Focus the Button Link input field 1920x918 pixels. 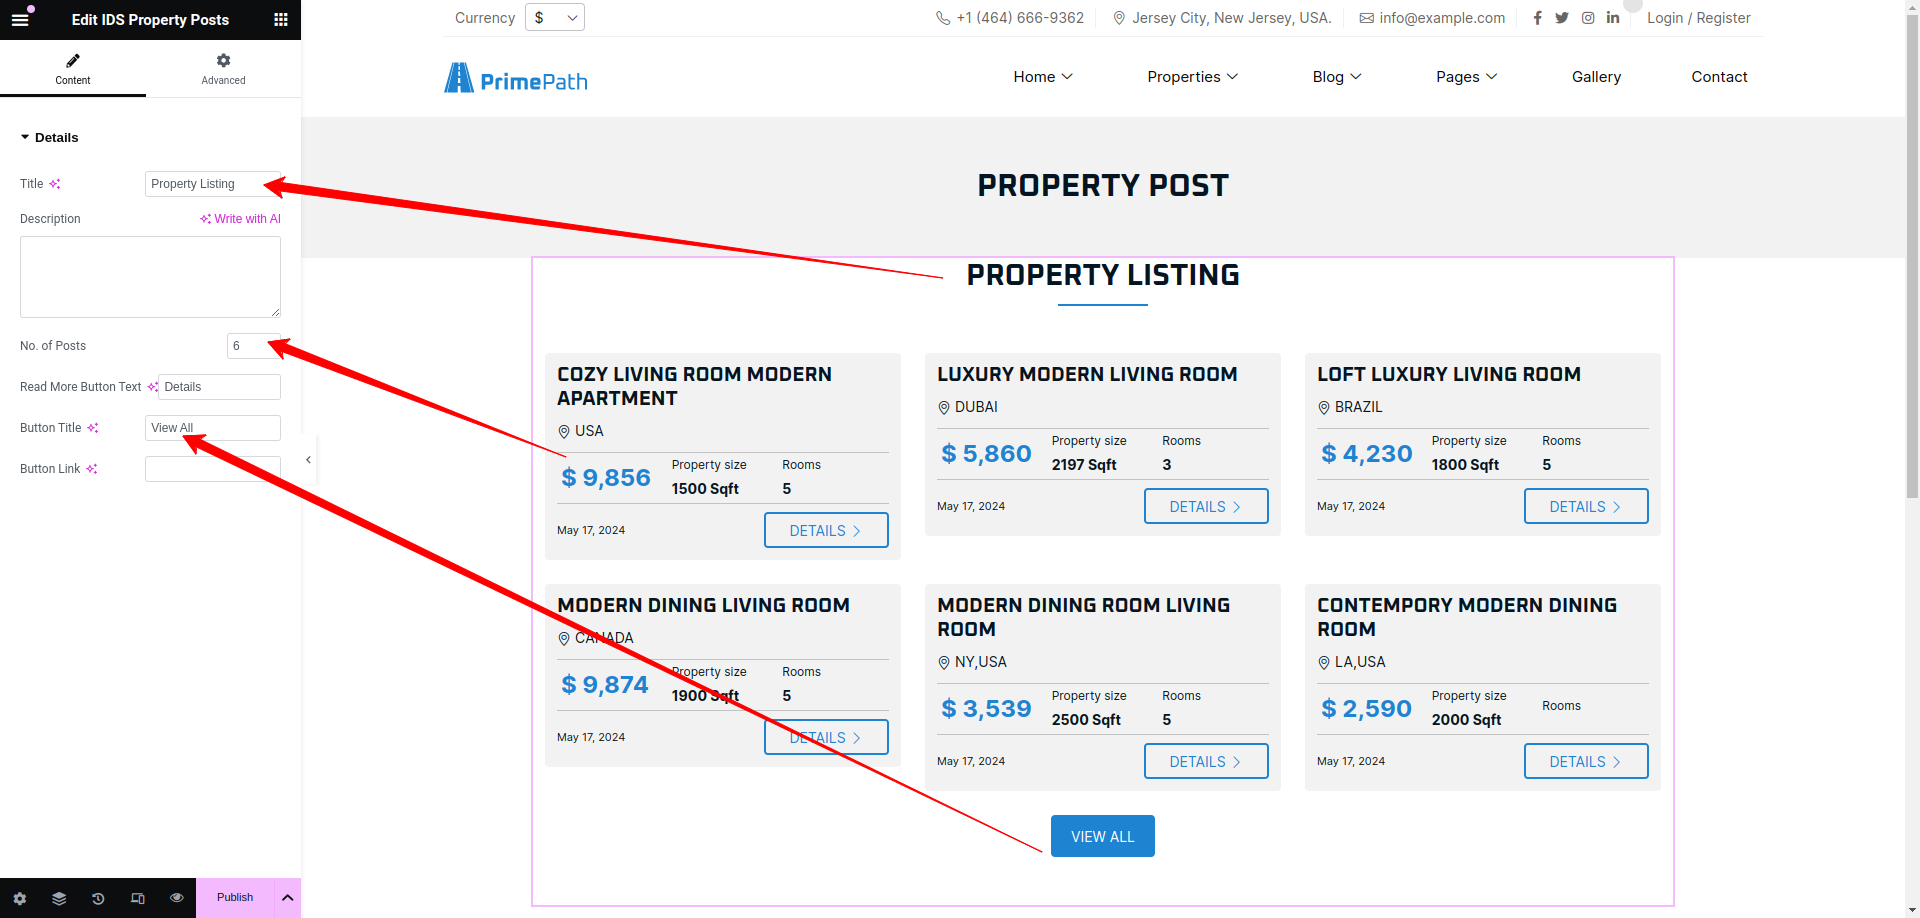click(x=213, y=469)
